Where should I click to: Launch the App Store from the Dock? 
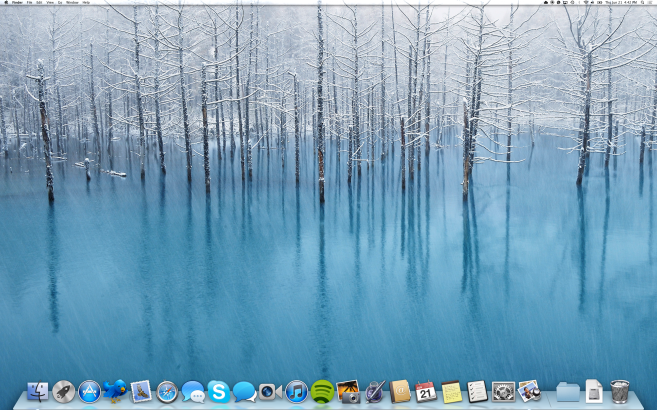[x=90, y=391]
